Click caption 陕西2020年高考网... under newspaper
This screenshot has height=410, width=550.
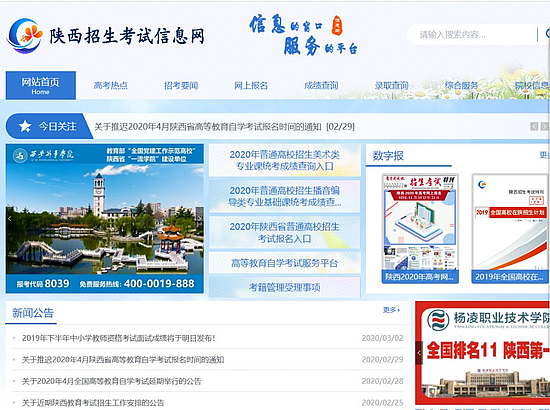pos(420,277)
